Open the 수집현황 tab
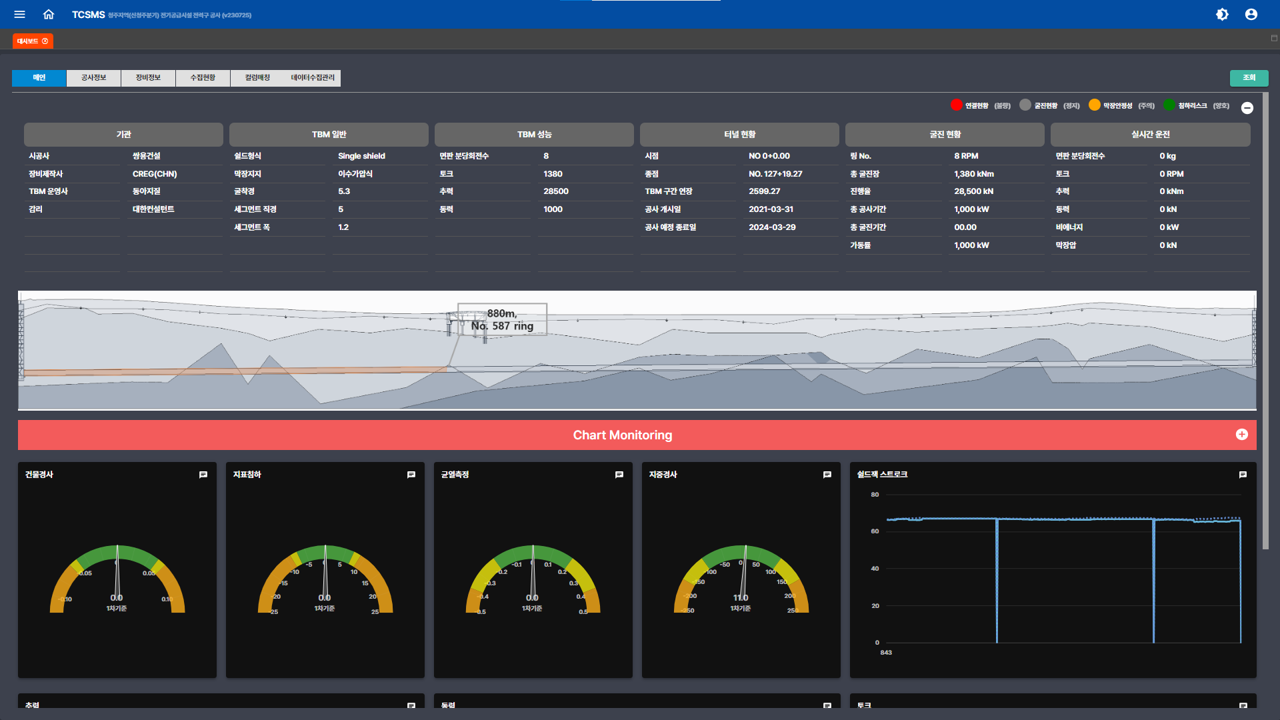This screenshot has height=720, width=1280. (x=203, y=78)
